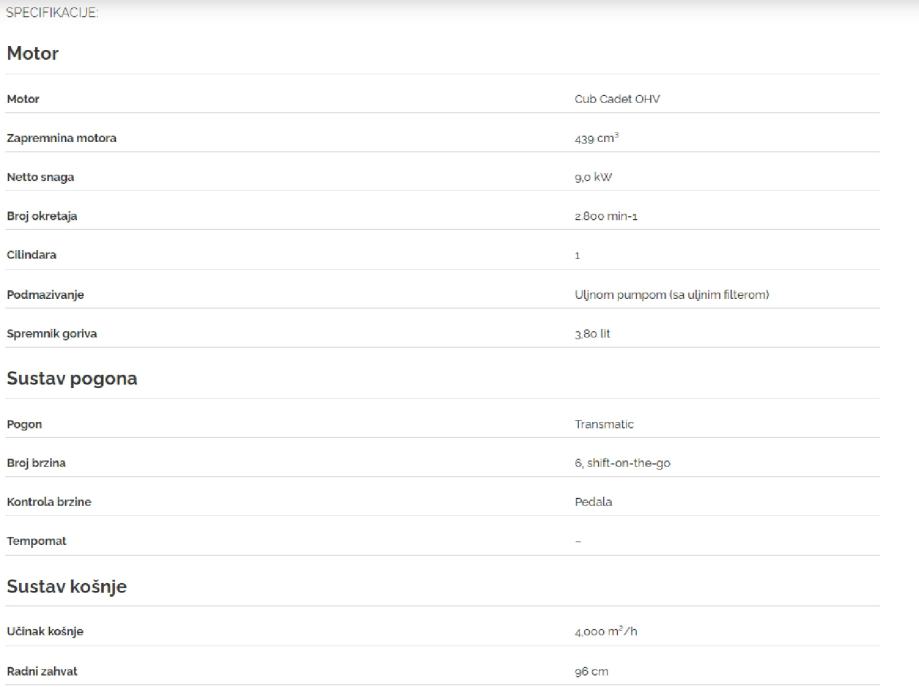Viewport: 919px width, 687px height.
Task: Select the Transmatic value
Action: pyautogui.click(x=604, y=424)
